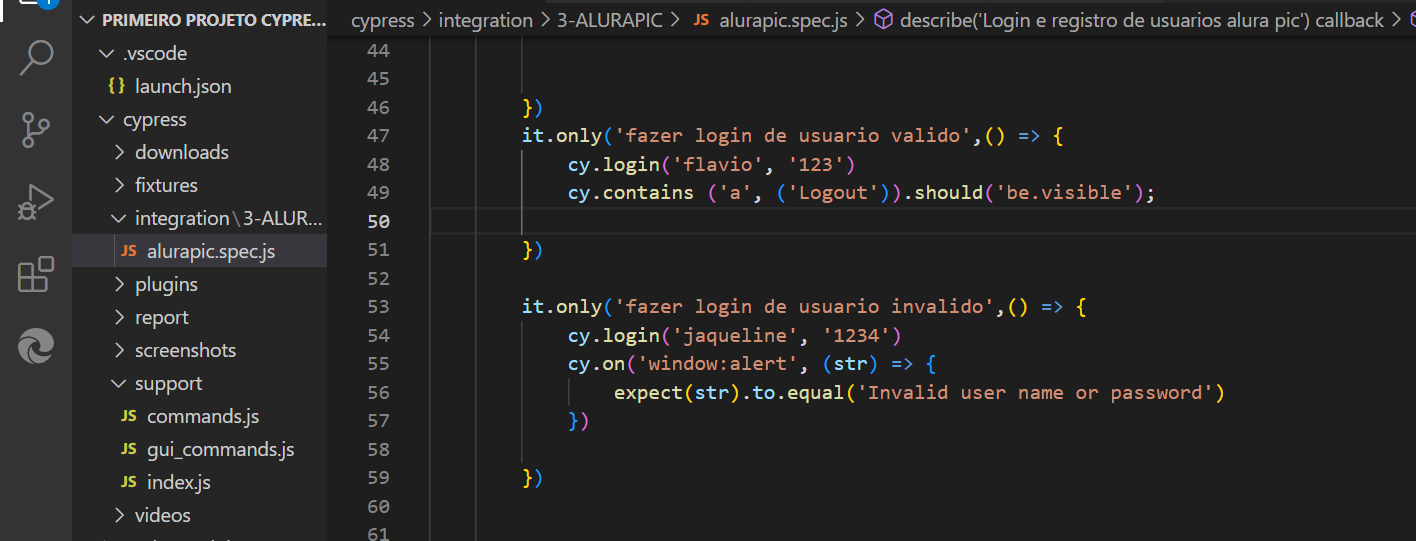The height and width of the screenshot is (541, 1416).
Task: Click 'expect' on line 56
Action: [648, 392]
